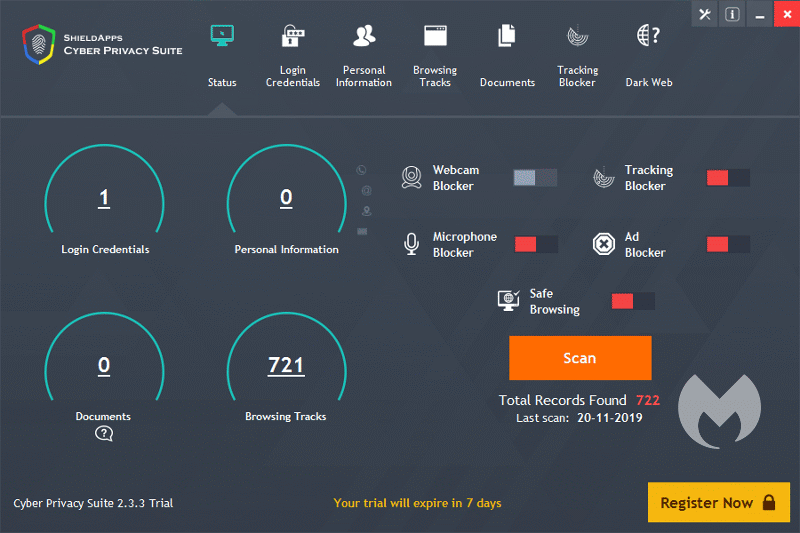Open the settings tools icon in the title bar
The height and width of the screenshot is (533, 800).
(x=705, y=14)
